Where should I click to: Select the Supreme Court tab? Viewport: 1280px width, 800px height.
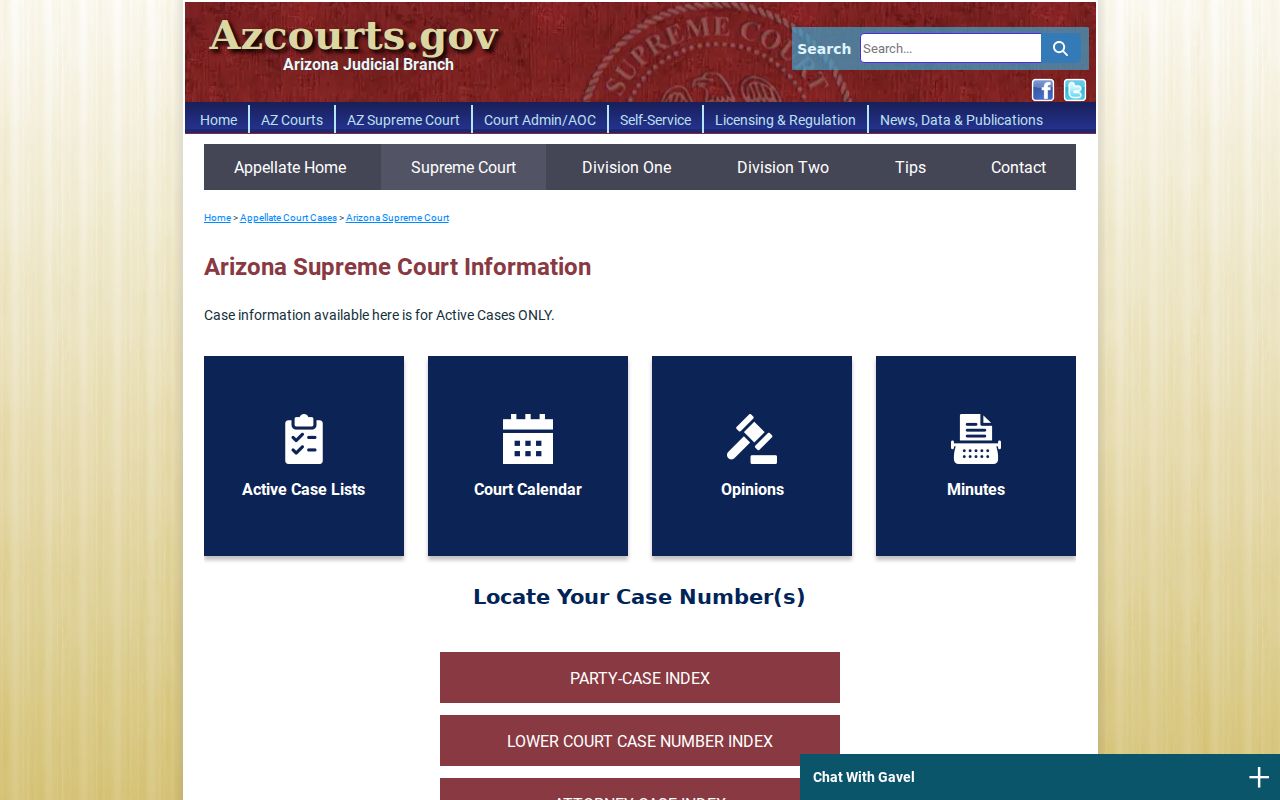[463, 167]
